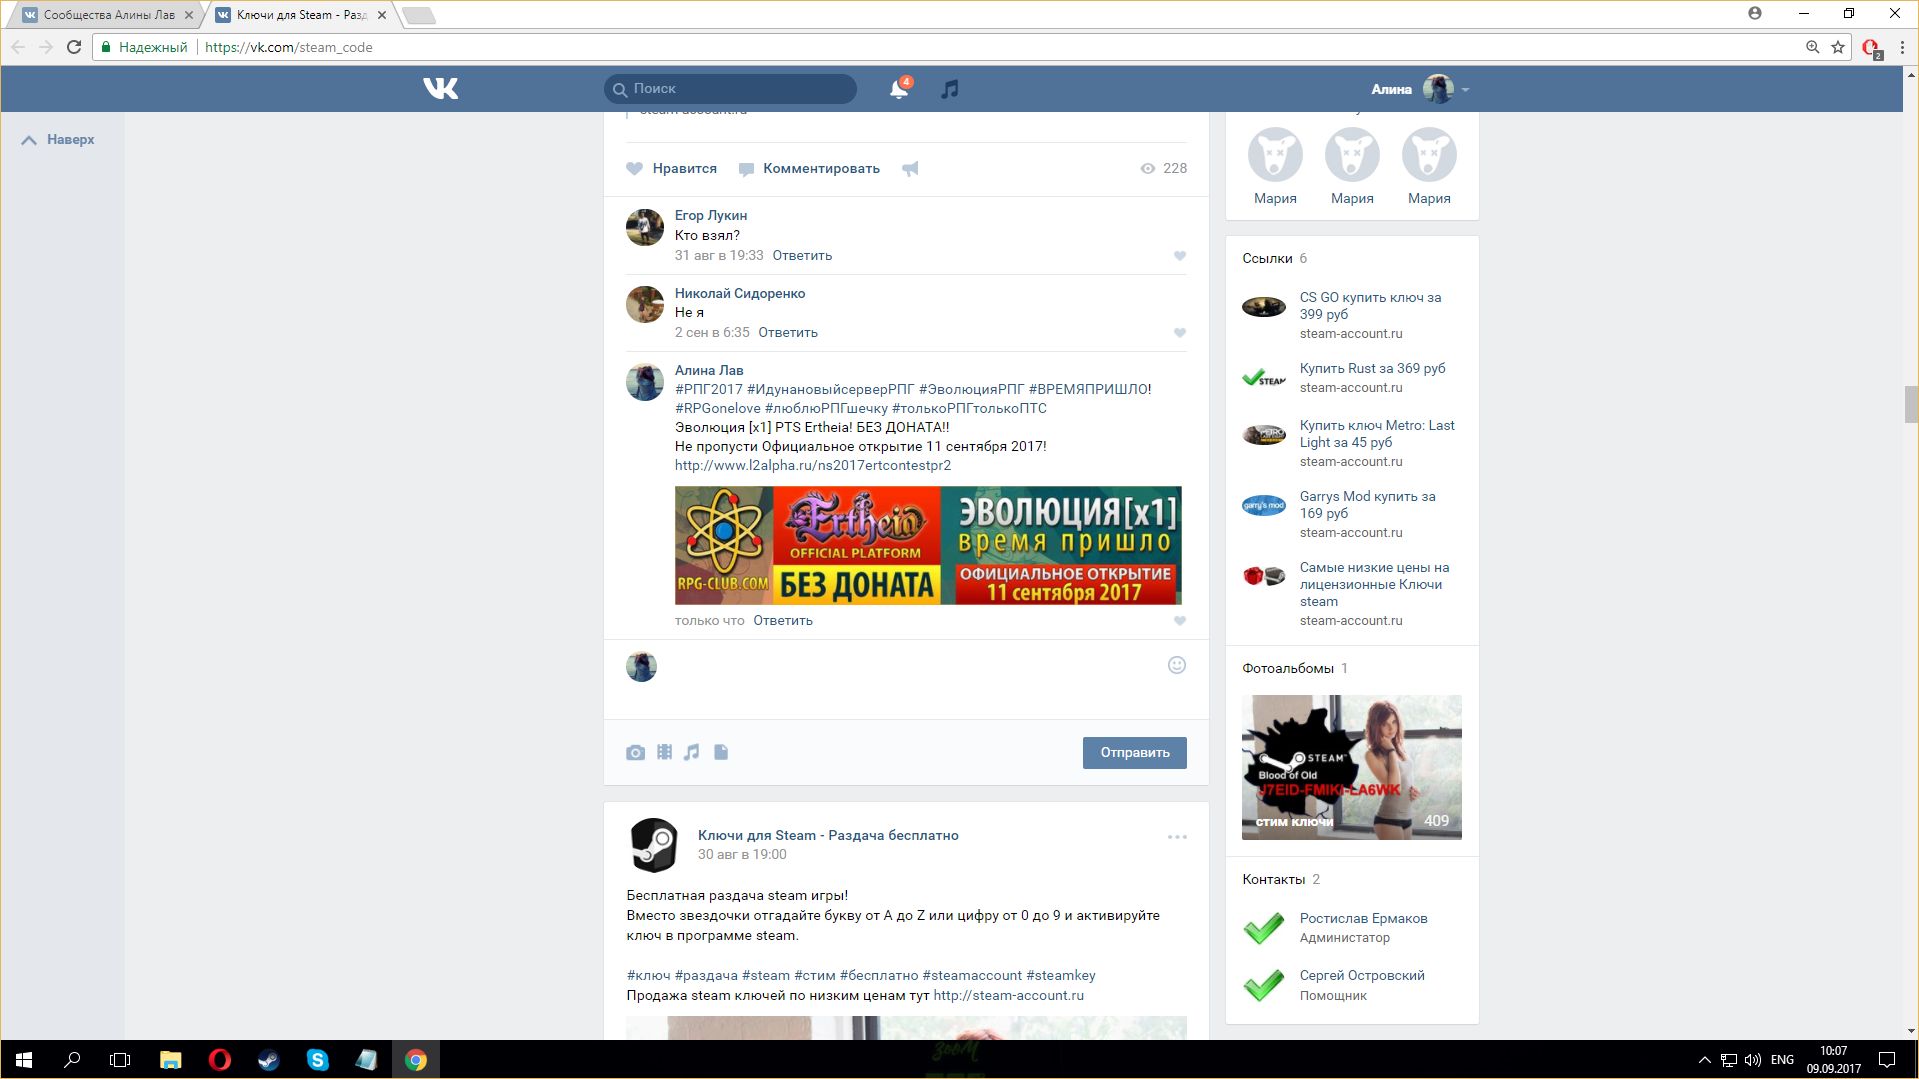
Task: Open Opera extension icon in toolbar
Action: click(1871, 48)
